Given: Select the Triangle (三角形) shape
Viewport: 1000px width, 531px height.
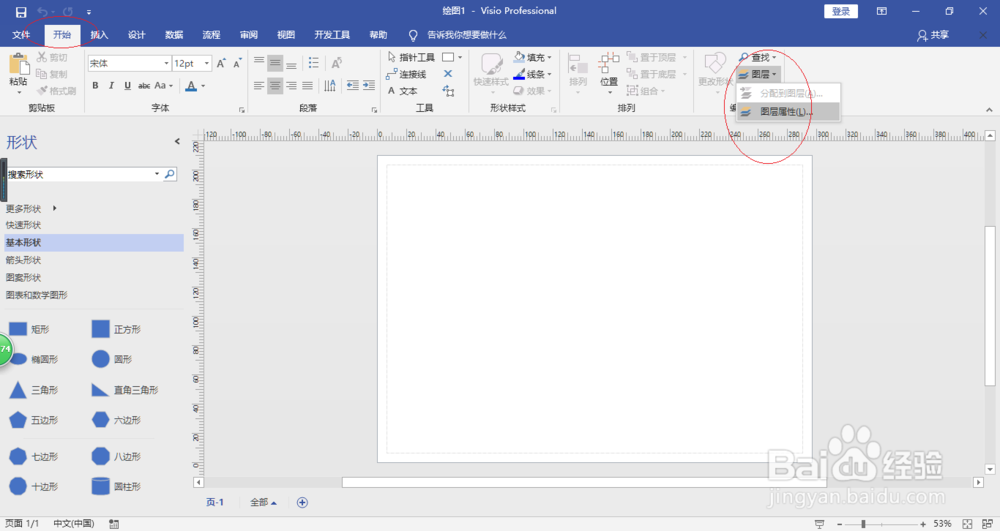Looking at the screenshot, I should (x=33, y=389).
